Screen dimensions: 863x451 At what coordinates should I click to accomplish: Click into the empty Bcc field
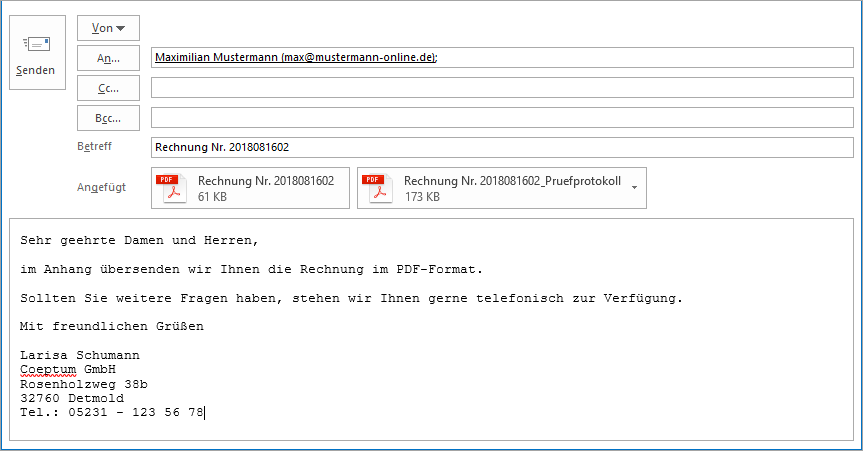pos(502,117)
